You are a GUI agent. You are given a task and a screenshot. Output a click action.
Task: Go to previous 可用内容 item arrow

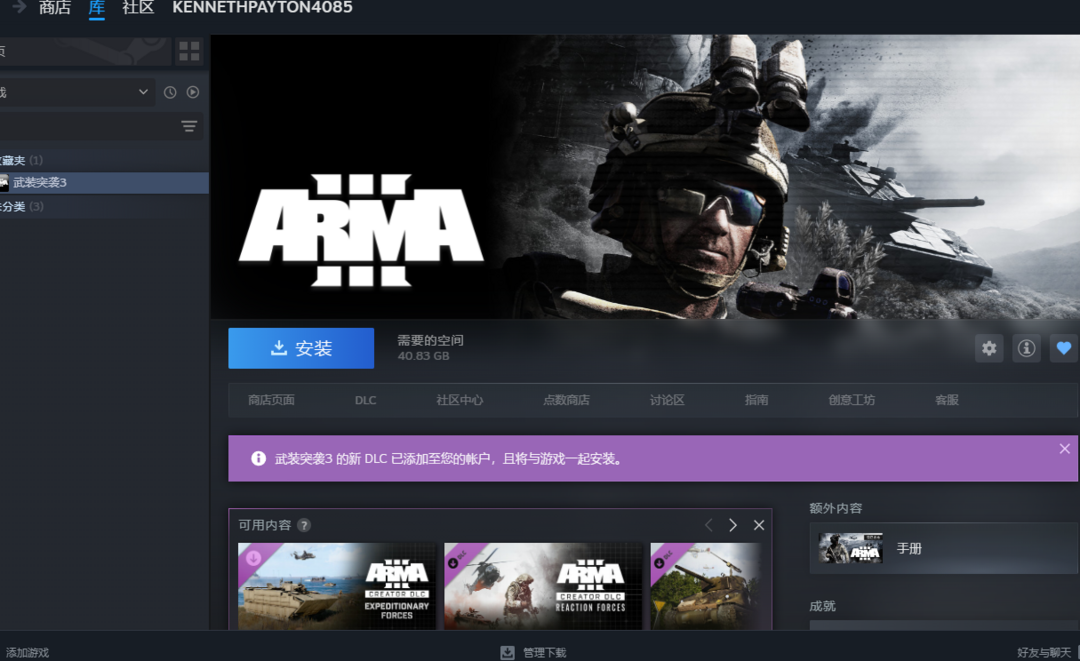click(x=709, y=525)
